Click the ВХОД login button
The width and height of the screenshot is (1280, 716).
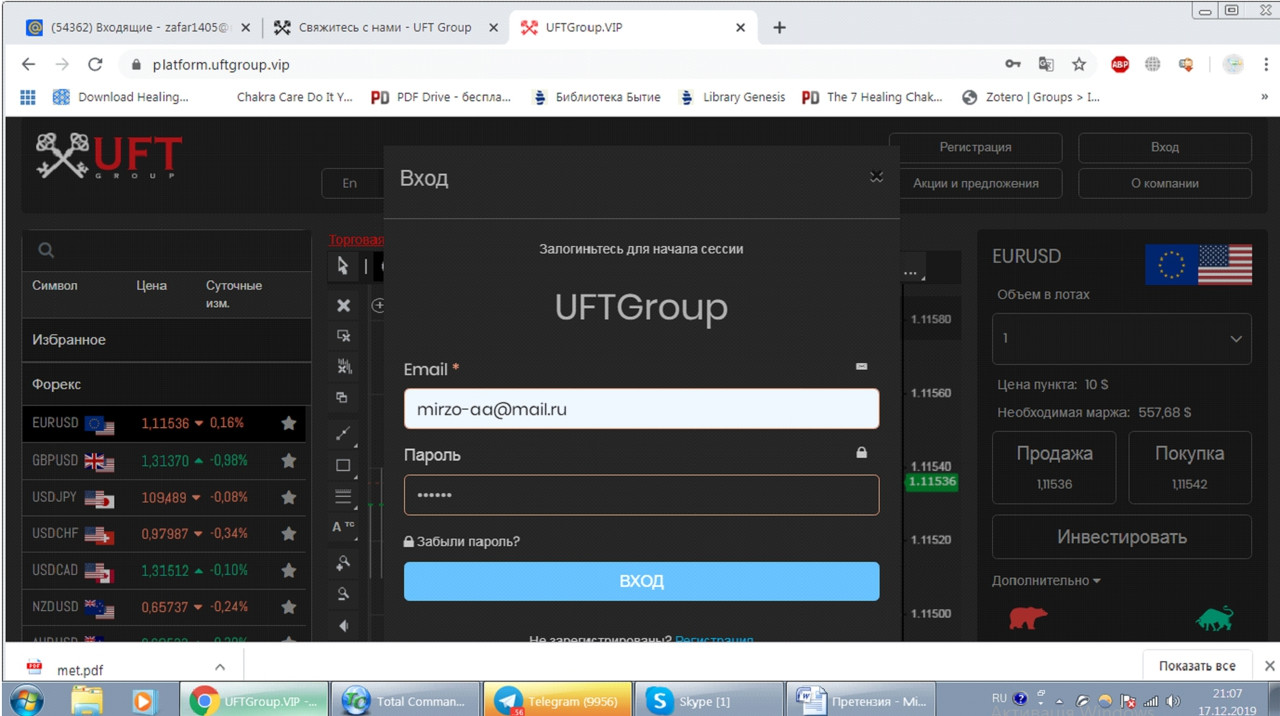(641, 581)
